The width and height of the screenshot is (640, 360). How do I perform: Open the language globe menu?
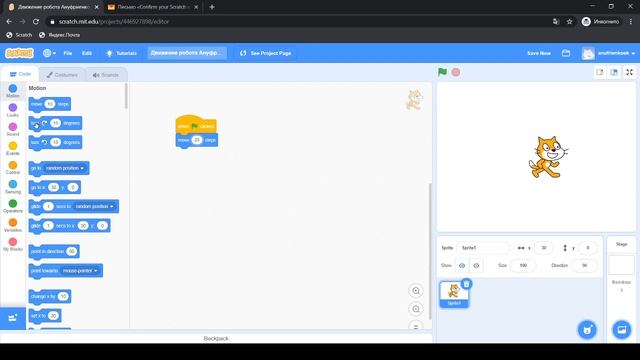click(x=49, y=53)
